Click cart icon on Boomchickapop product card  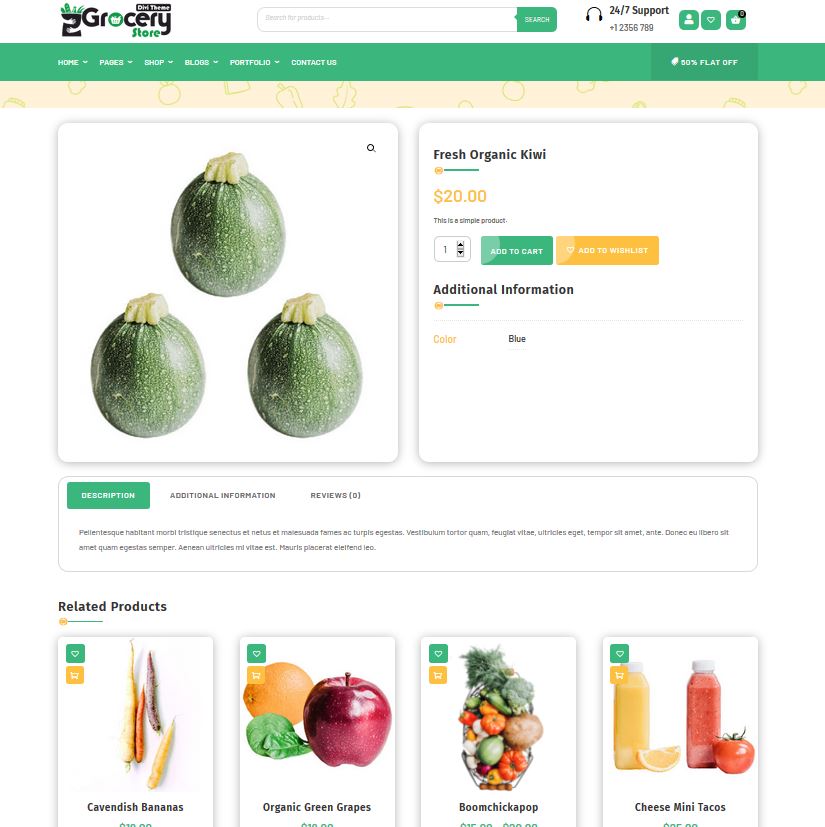tap(438, 675)
